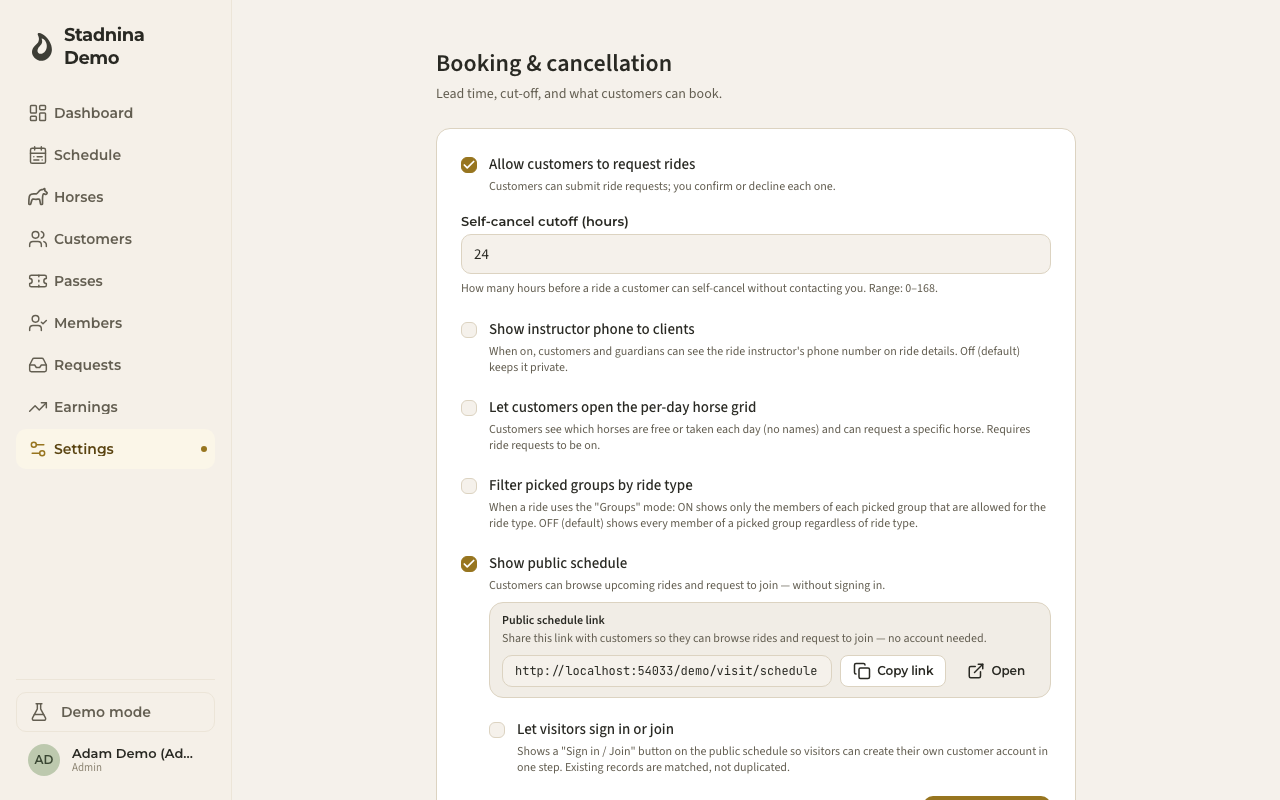Open the public schedule link externally
Screen dimensions: 1280x800
996,671
